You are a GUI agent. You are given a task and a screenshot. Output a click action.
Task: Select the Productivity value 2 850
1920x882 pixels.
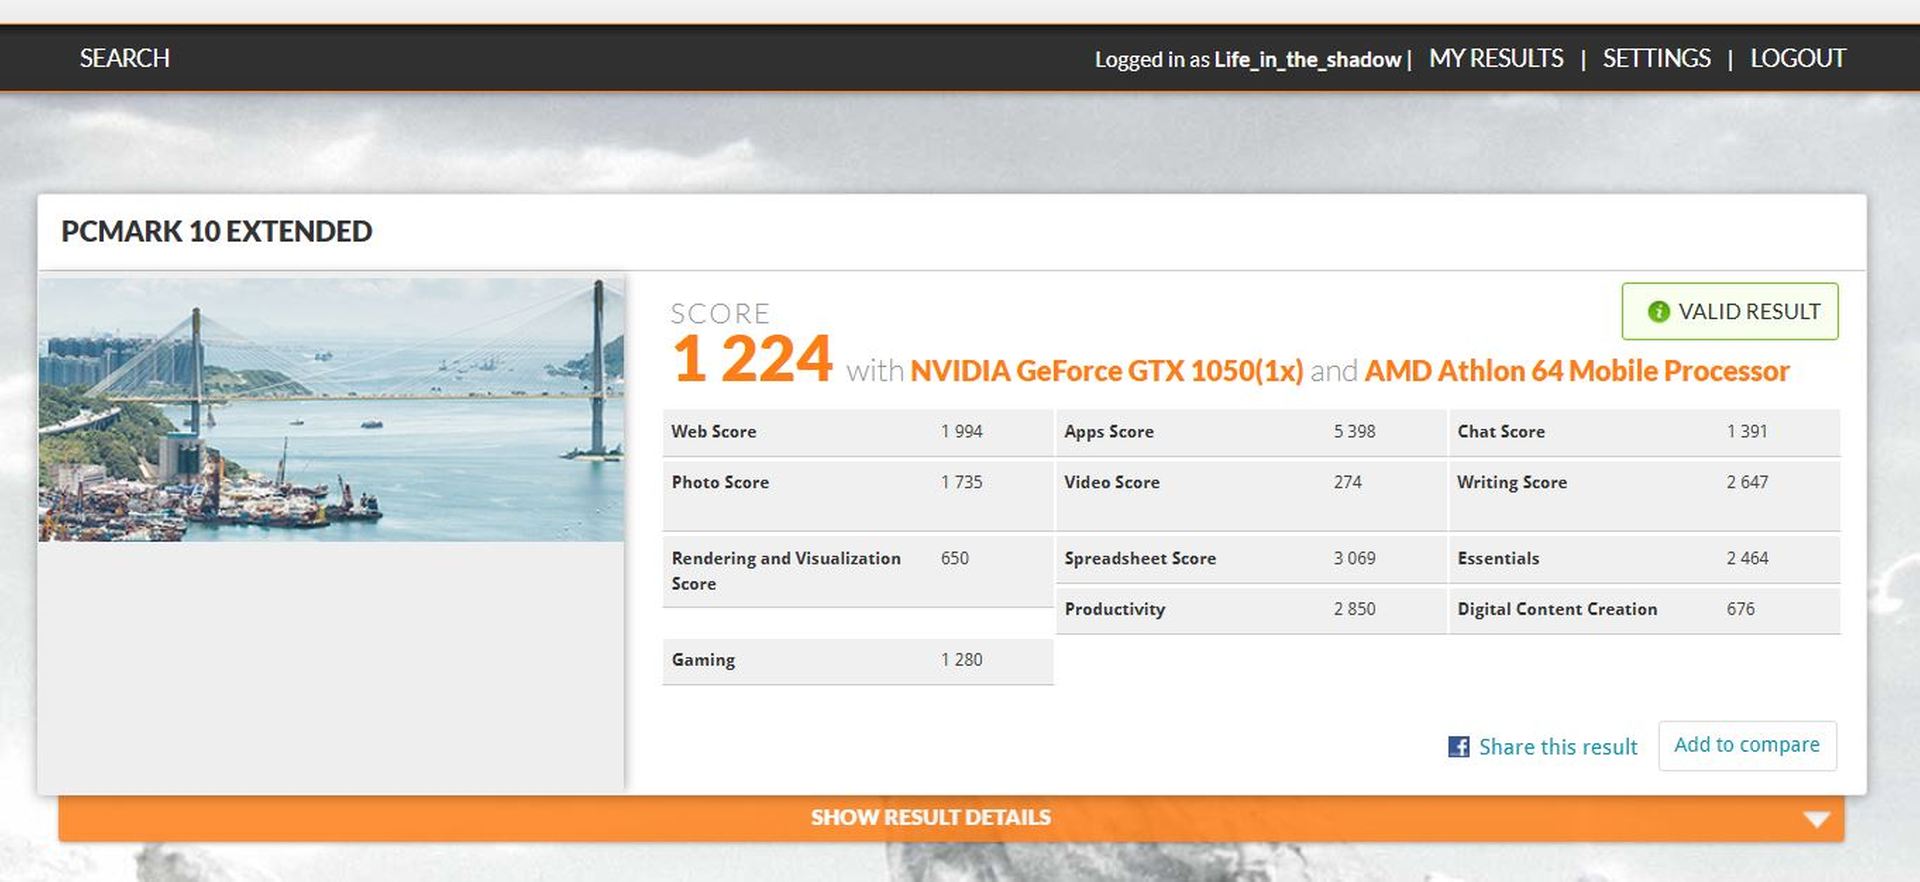pyautogui.click(x=1355, y=609)
